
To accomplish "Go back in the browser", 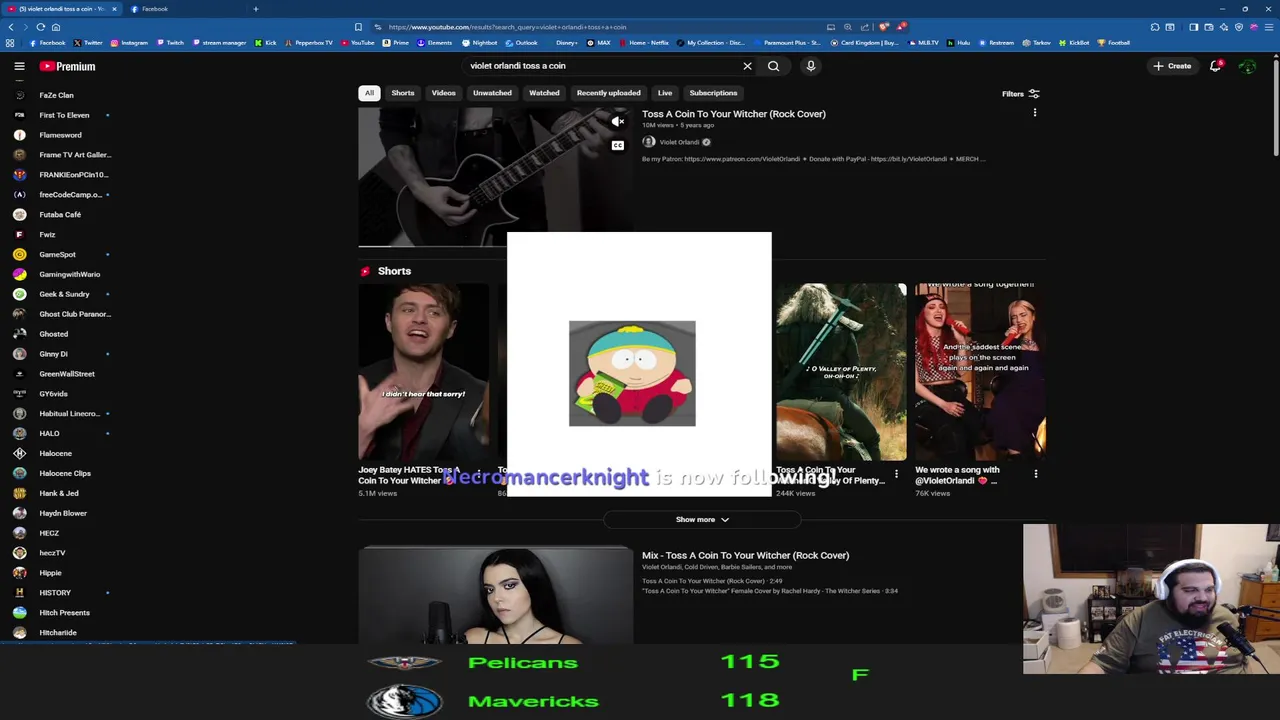I will [11, 27].
